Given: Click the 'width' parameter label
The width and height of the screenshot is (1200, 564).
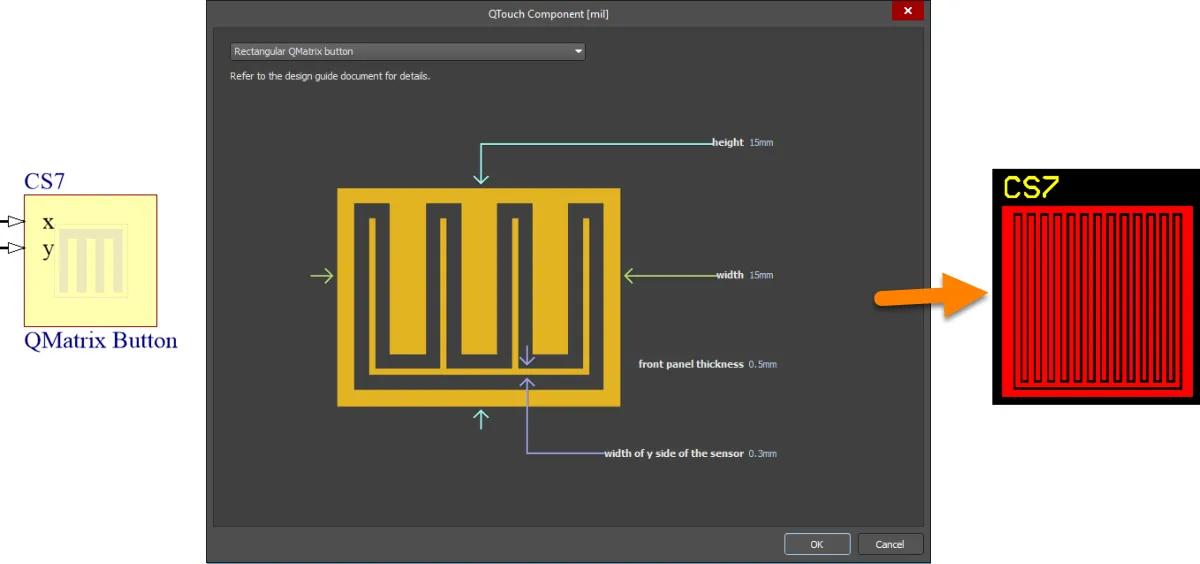Looking at the screenshot, I should [x=730, y=275].
